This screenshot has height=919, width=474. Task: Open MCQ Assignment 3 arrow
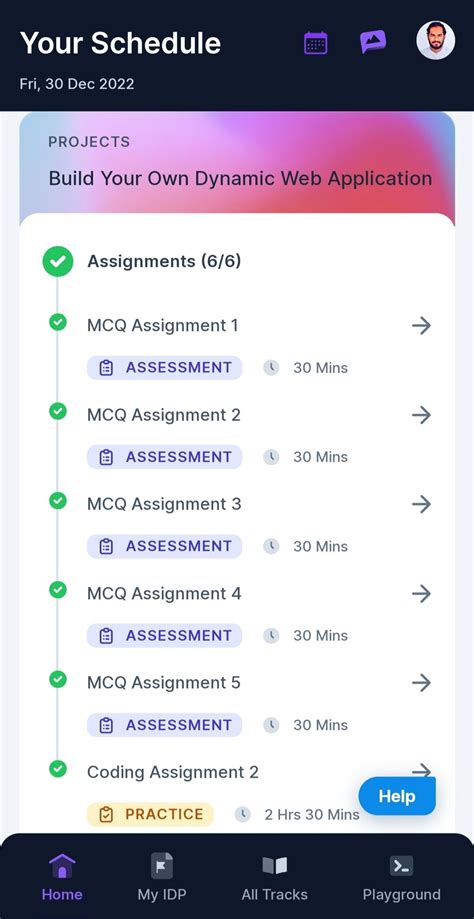[421, 504]
